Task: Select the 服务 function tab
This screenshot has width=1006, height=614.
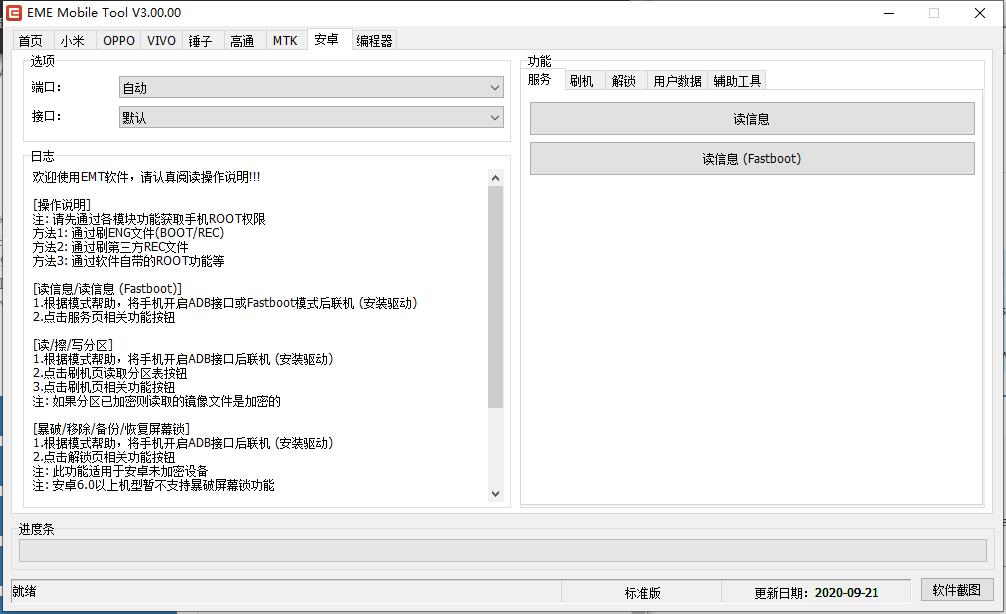Action: pyautogui.click(x=540, y=80)
